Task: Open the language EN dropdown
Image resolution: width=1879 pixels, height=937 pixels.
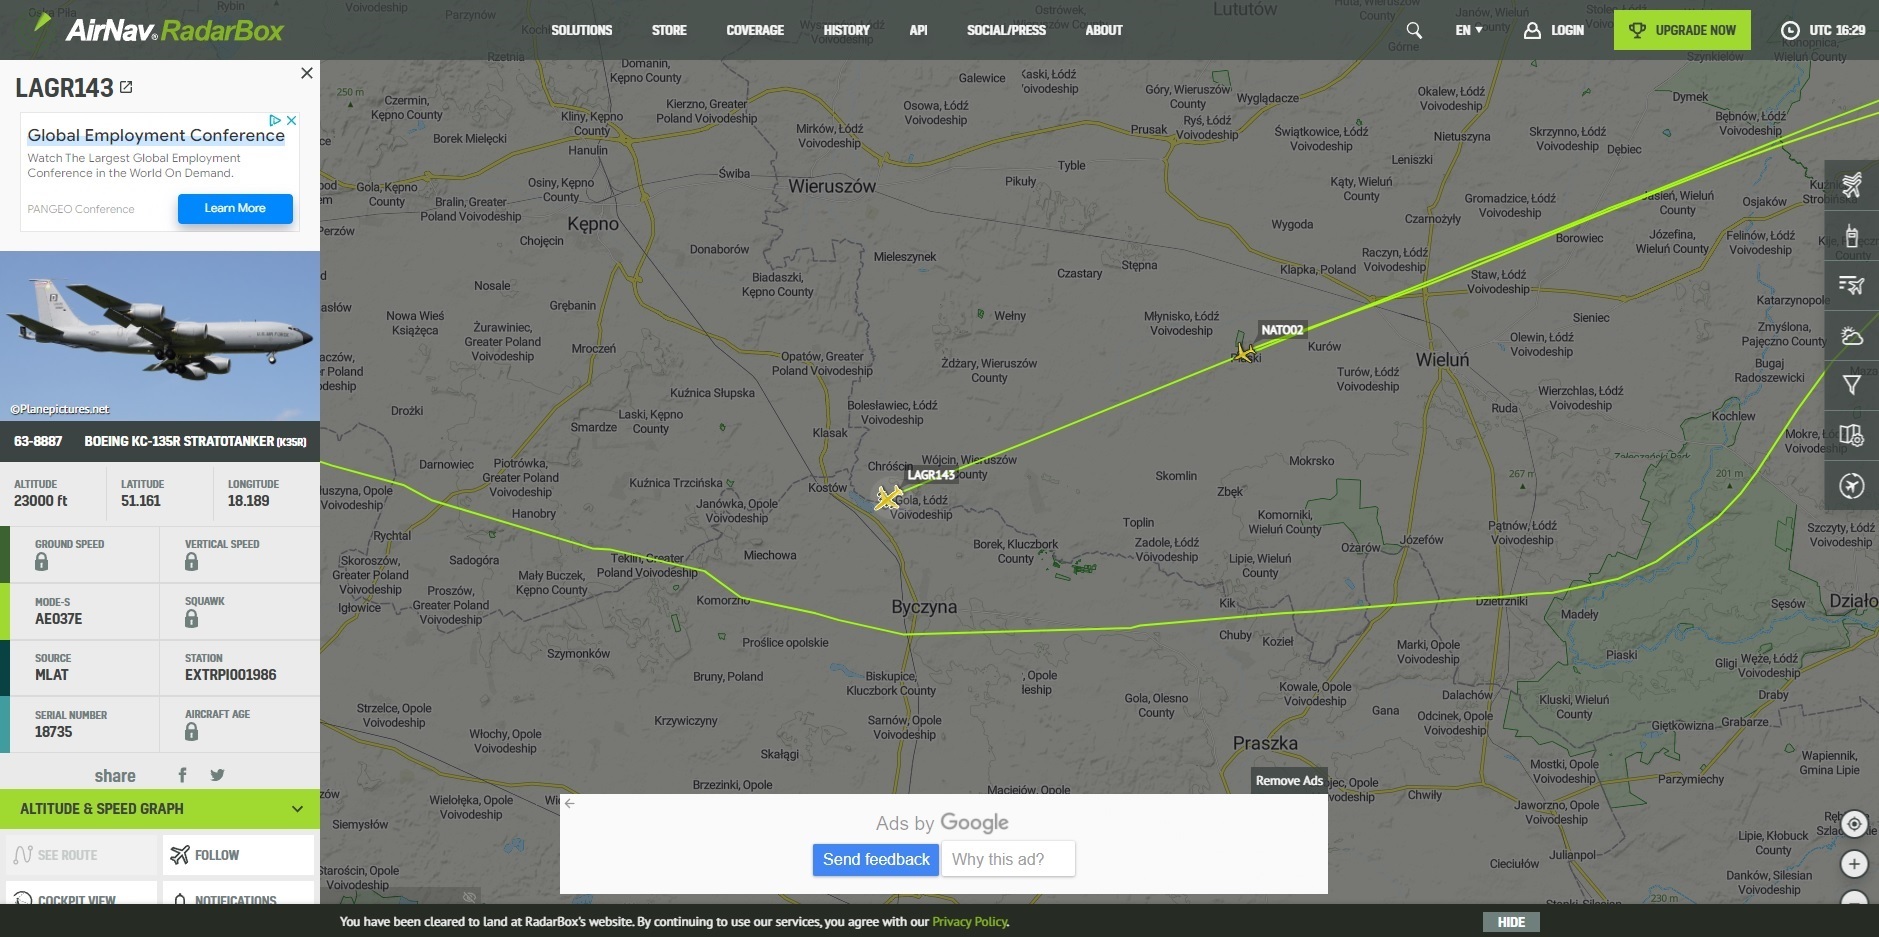Action: tap(1469, 30)
